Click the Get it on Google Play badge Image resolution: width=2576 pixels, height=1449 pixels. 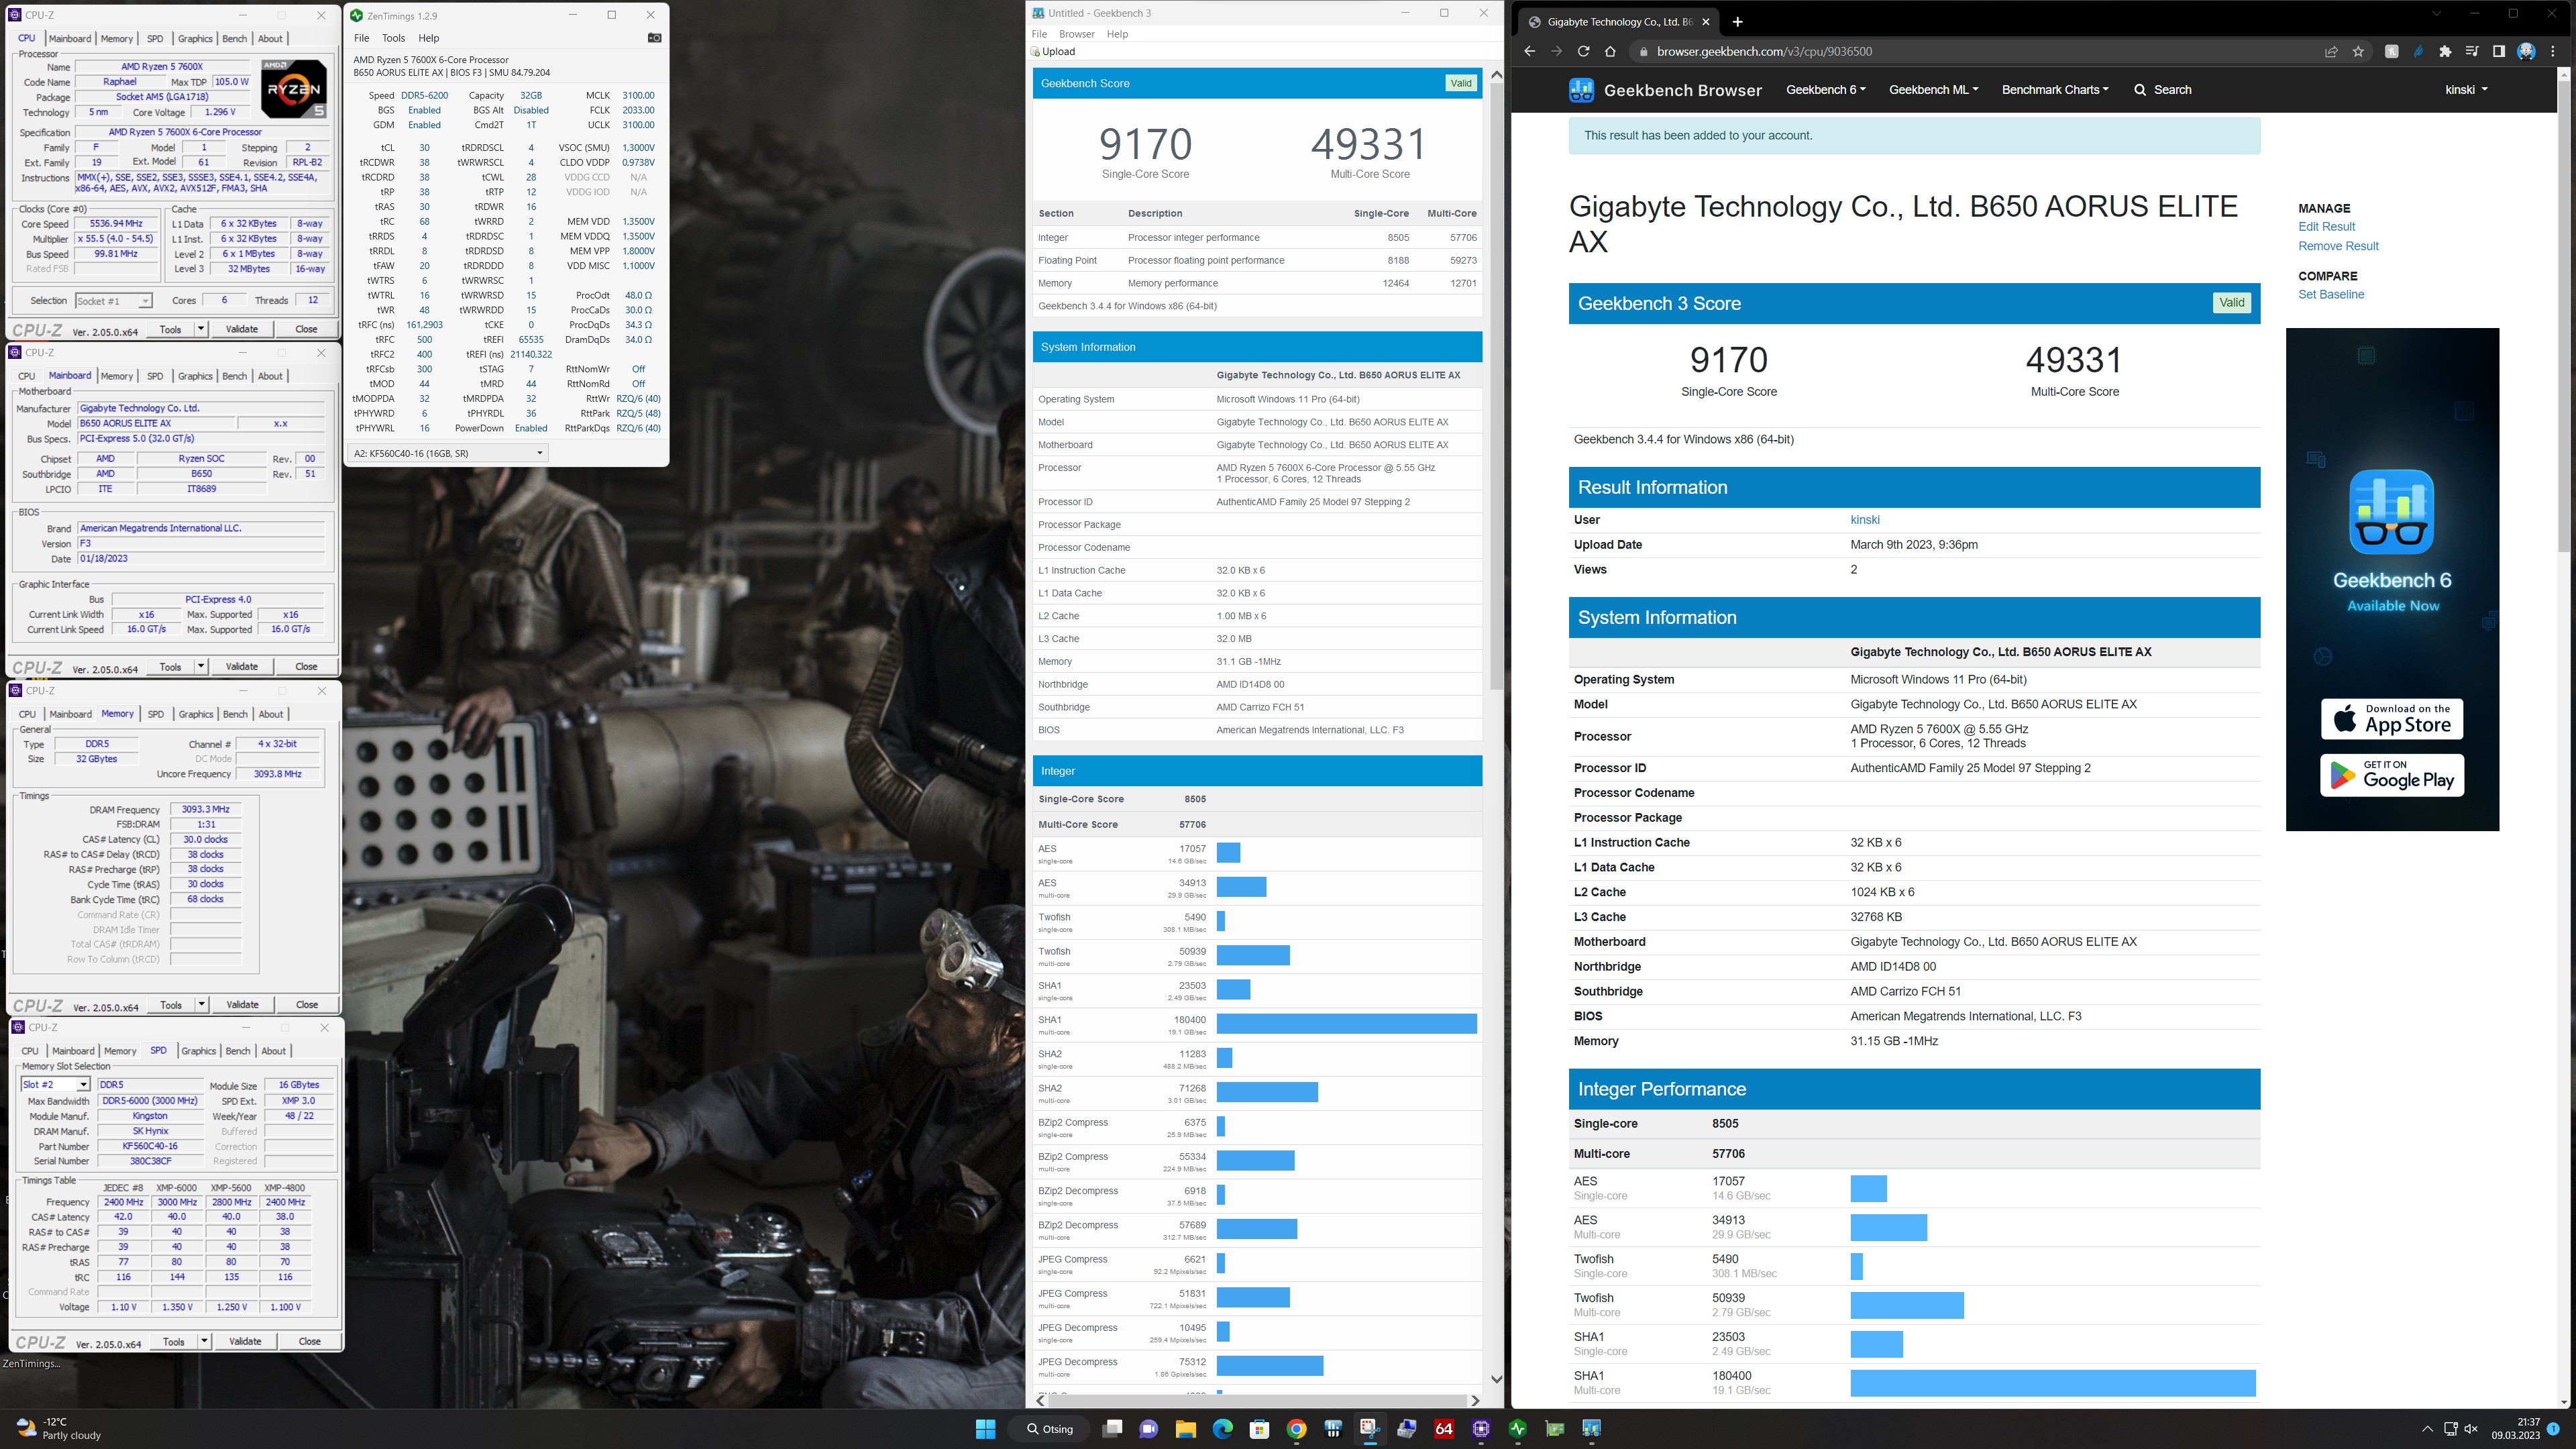[x=2392, y=775]
